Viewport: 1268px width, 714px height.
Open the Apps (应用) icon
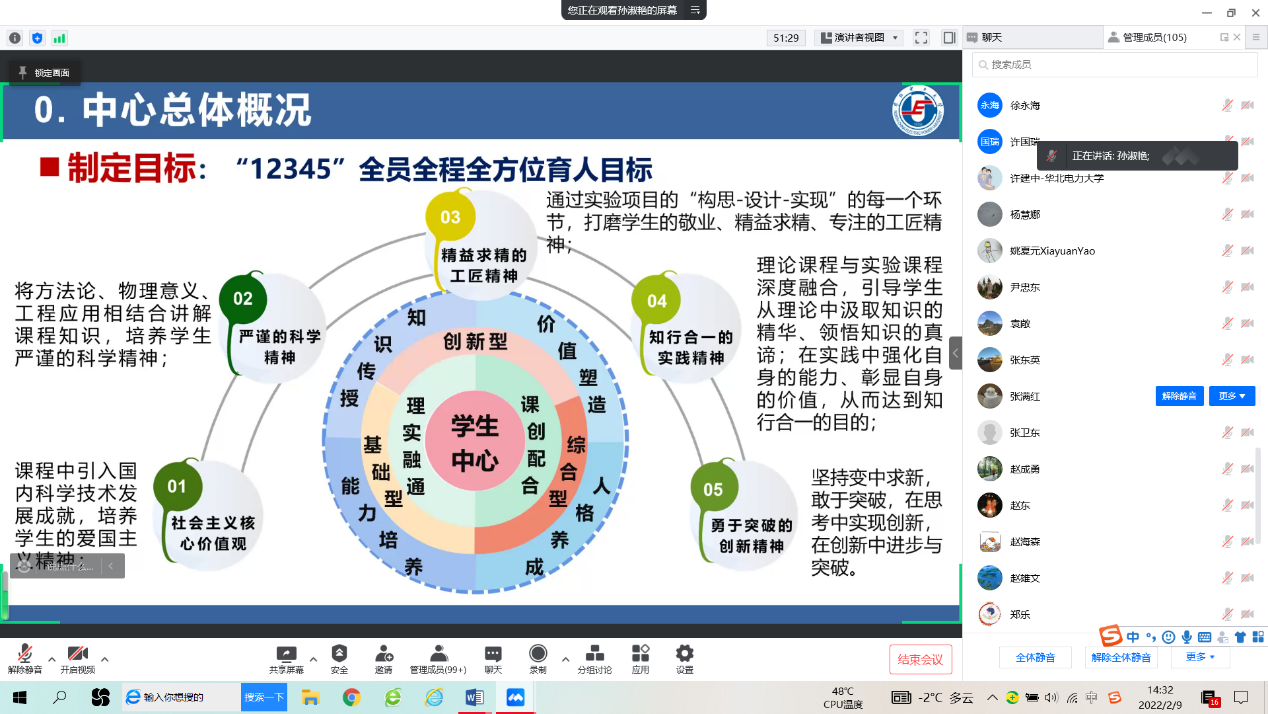(x=641, y=654)
